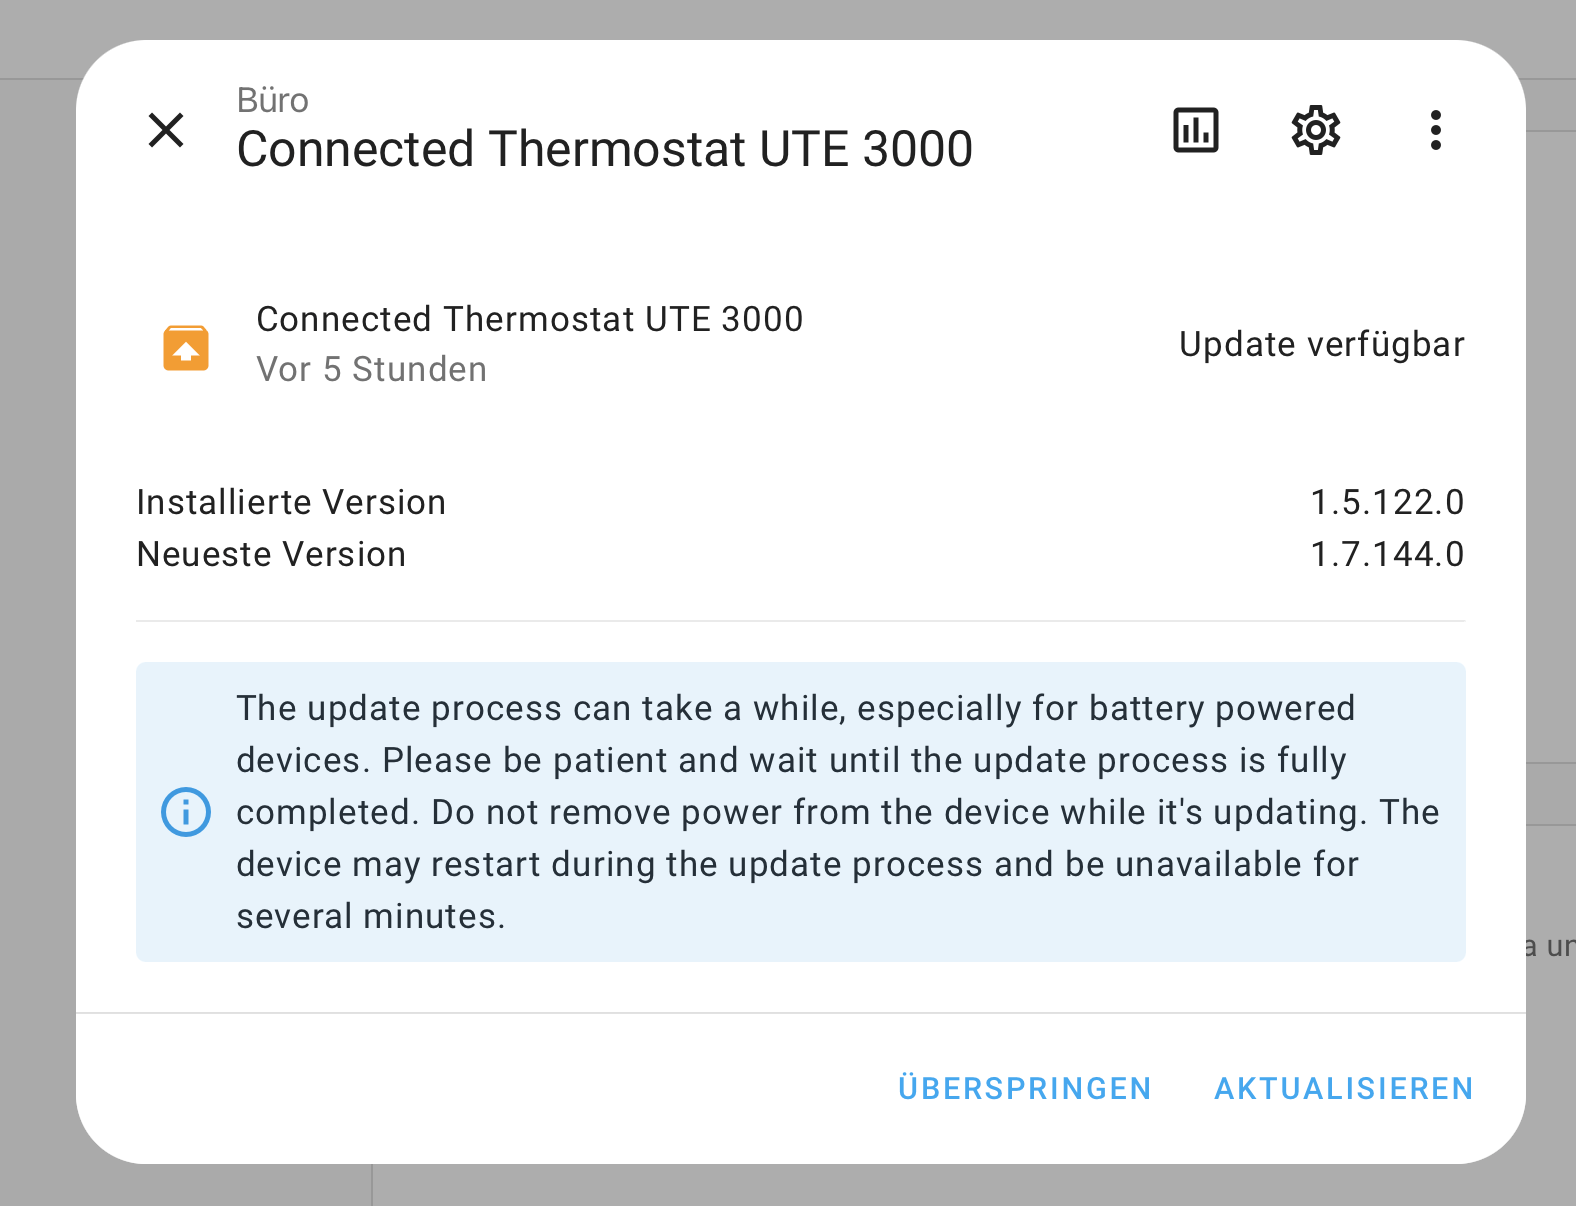Click the dimmed backdrop above the dialog
Image resolution: width=1576 pixels, height=1206 pixels.
788,18
